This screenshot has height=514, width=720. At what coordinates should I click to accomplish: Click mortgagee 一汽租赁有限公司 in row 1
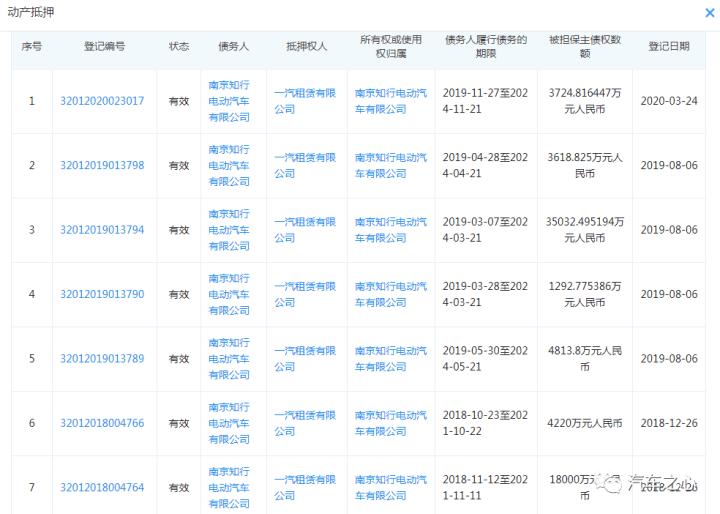click(305, 101)
